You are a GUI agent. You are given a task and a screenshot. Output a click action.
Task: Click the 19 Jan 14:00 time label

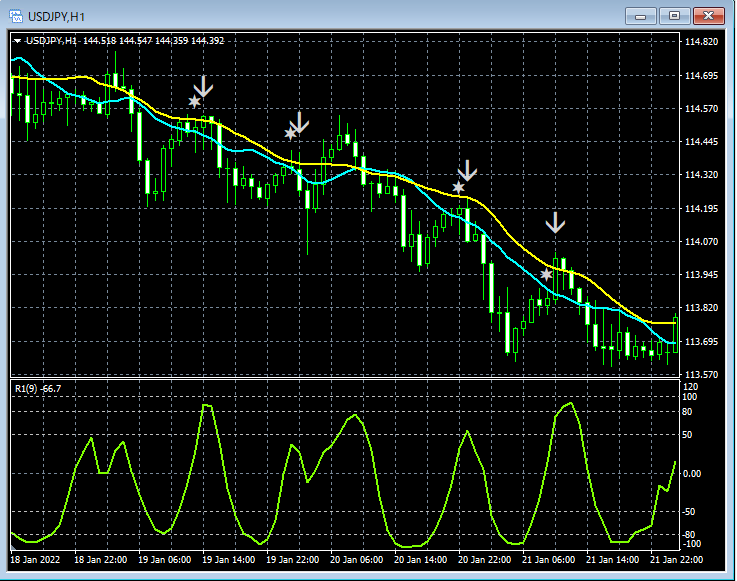point(228,560)
